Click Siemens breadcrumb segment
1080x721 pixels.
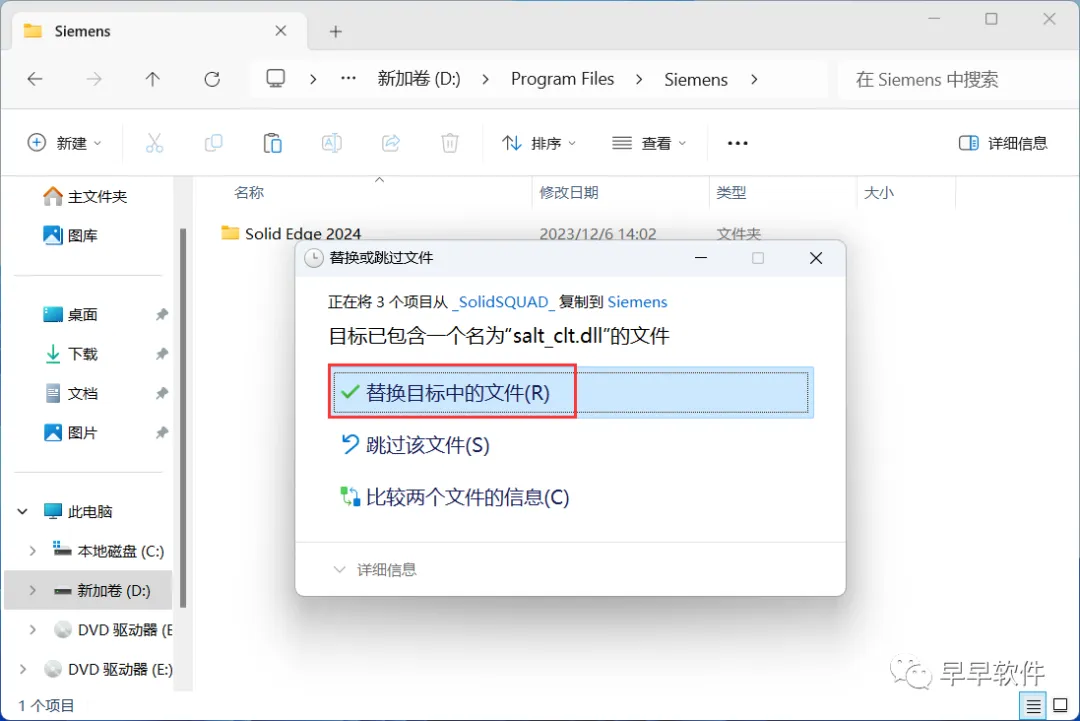click(696, 79)
